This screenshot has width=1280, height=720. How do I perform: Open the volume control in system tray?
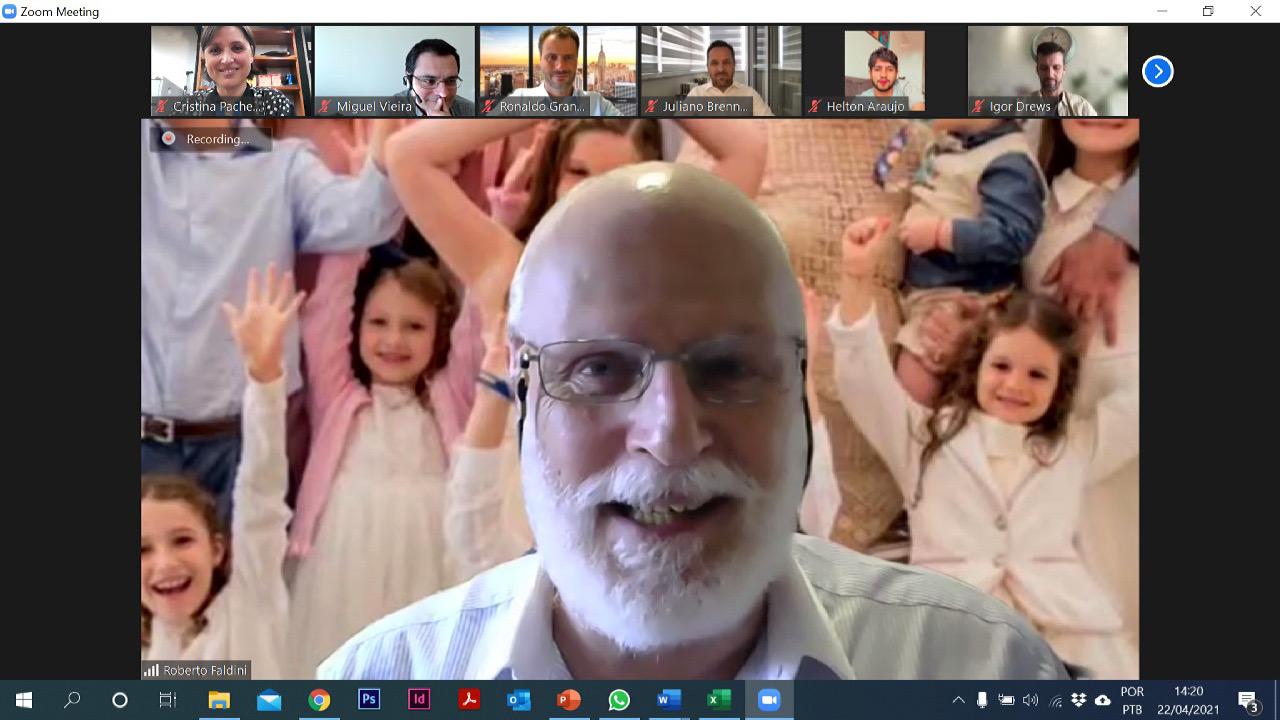point(1031,700)
